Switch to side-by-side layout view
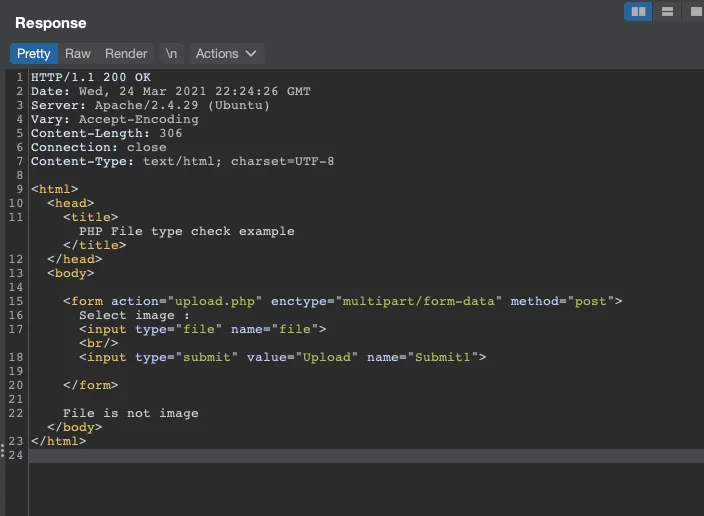The height and width of the screenshot is (516, 704). pos(638,12)
